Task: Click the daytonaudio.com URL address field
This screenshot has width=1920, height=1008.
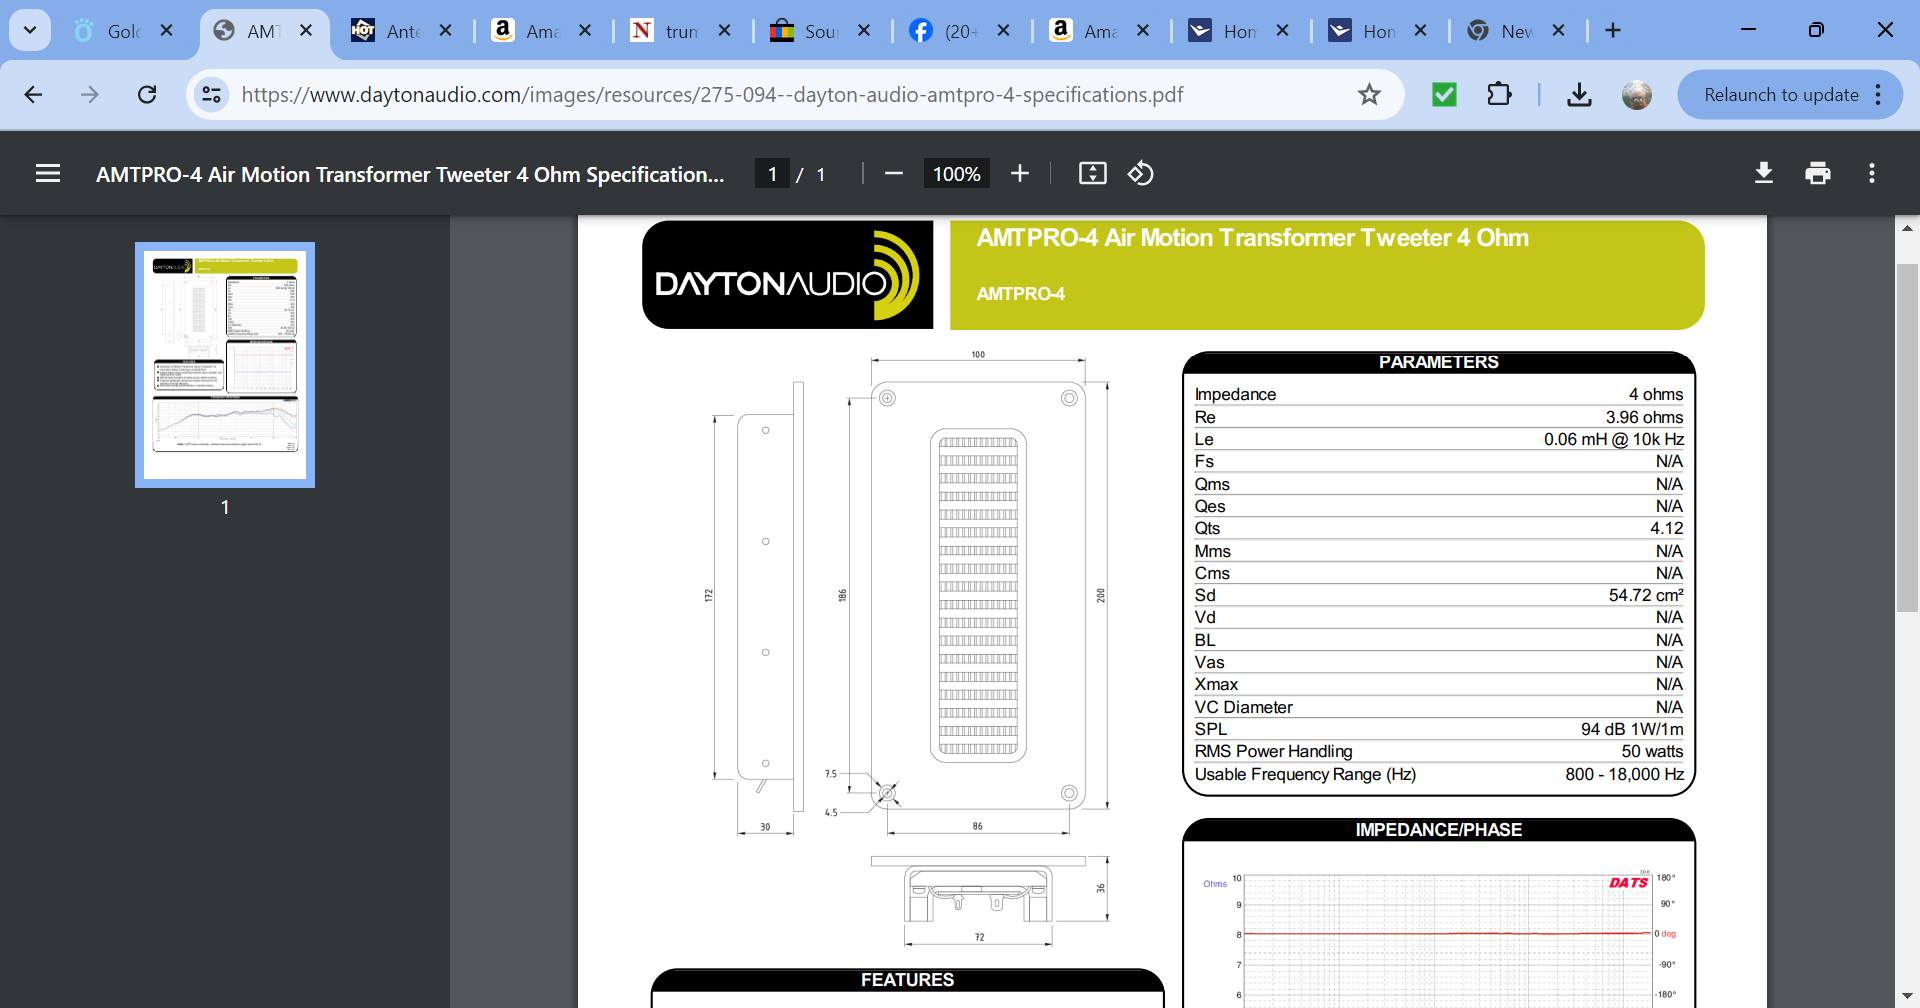Action: pyautogui.click(x=712, y=95)
